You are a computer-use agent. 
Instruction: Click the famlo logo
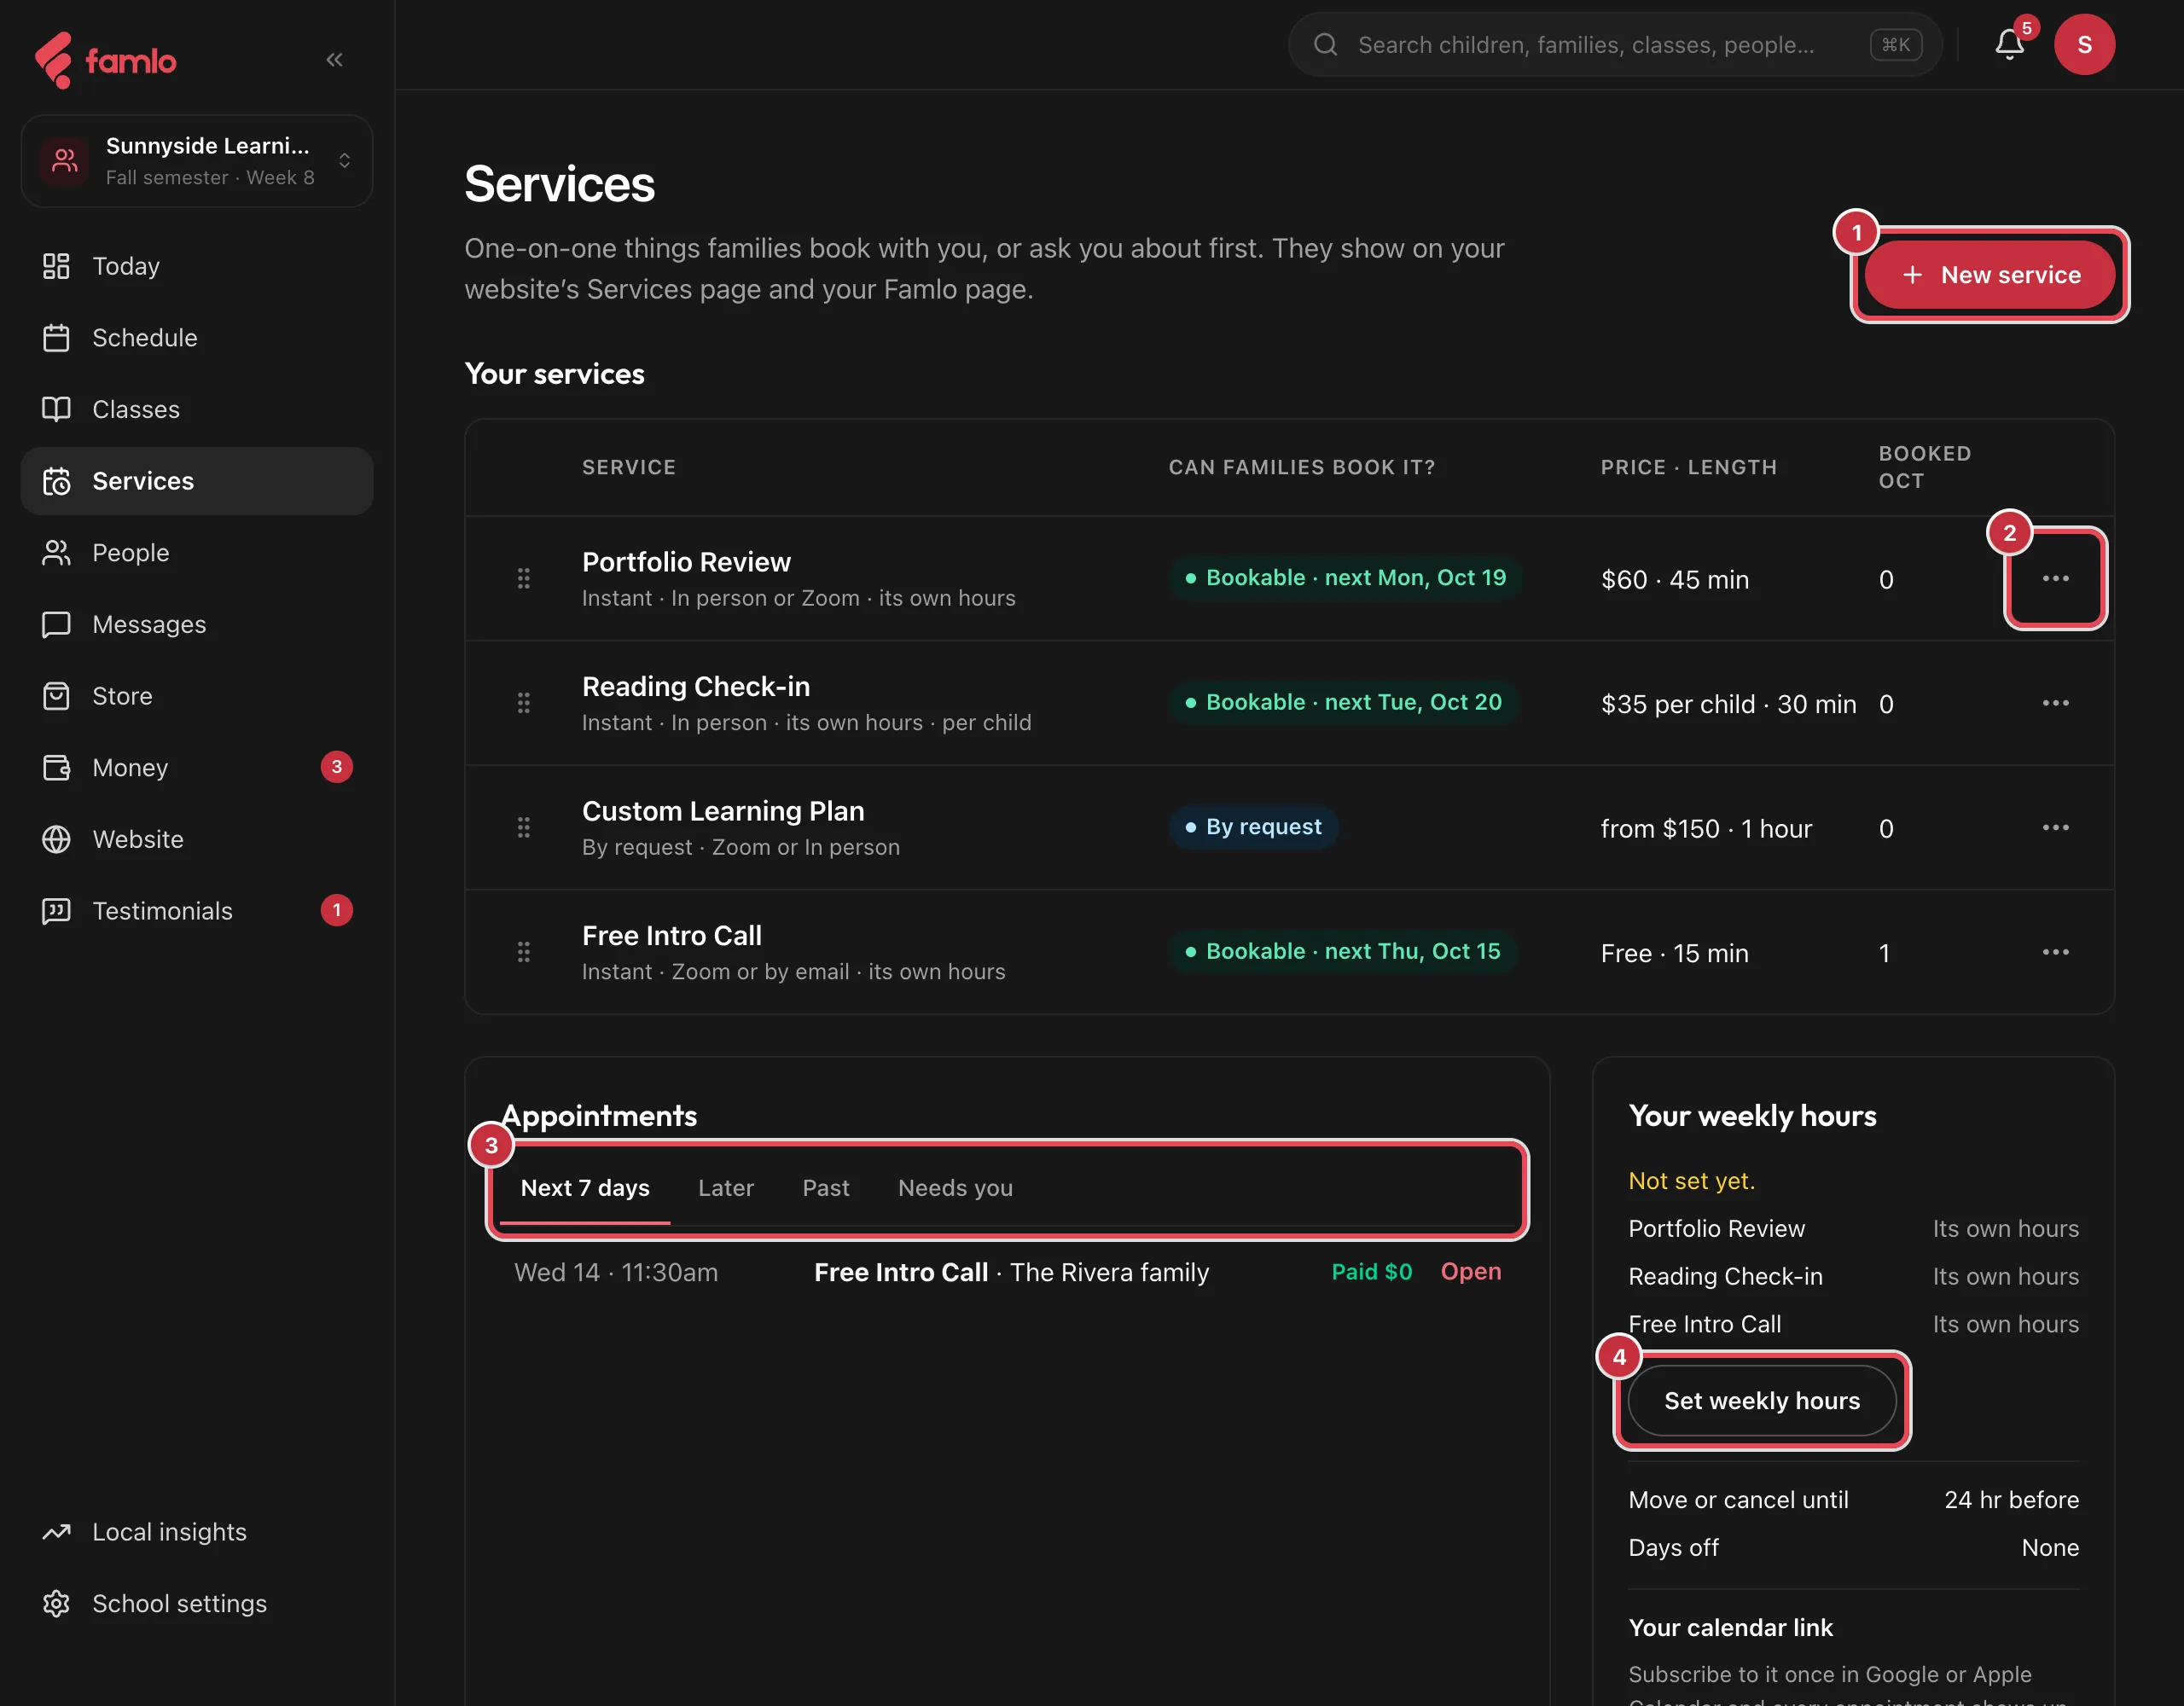[105, 60]
